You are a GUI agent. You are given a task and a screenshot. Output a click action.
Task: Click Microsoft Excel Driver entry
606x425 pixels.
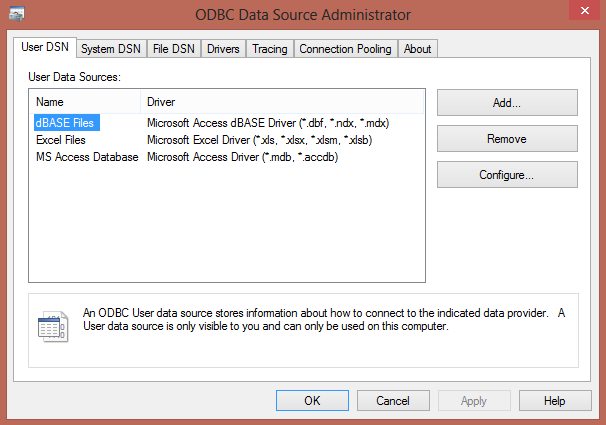pyautogui.click(x=259, y=140)
